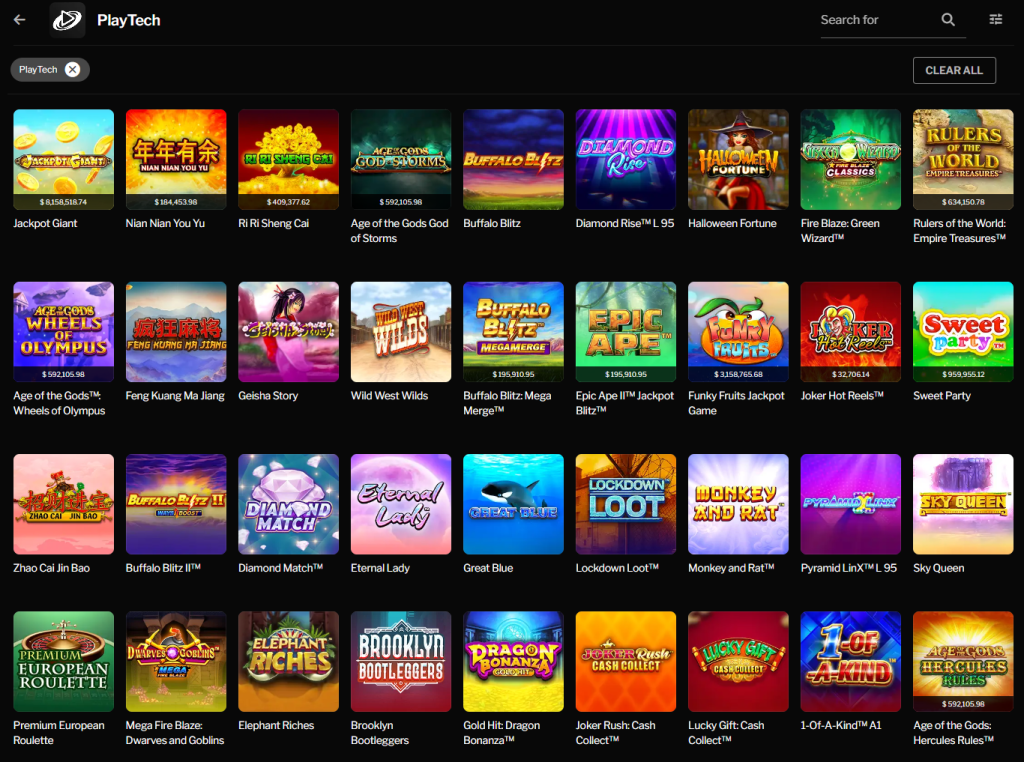Focus the Search for input field
The height and width of the screenshot is (762, 1024).
coord(877,20)
